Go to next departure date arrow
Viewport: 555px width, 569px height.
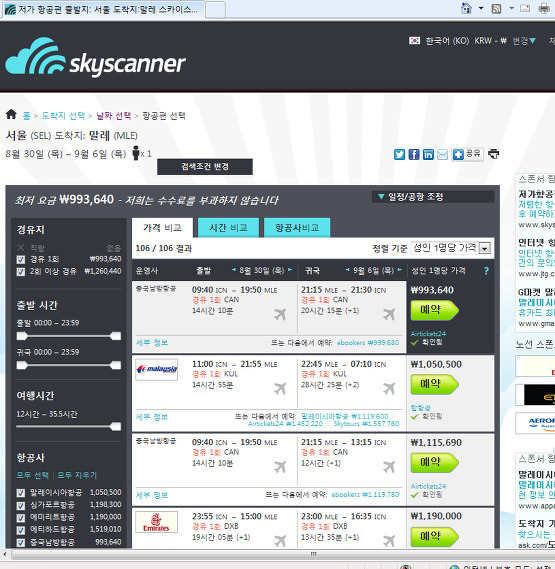pyautogui.click(x=290, y=270)
